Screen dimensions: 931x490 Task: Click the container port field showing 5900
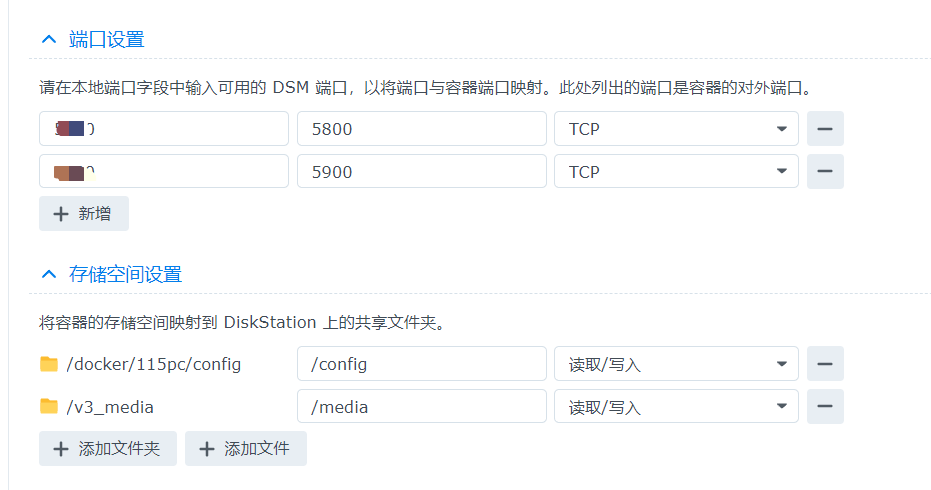pos(422,171)
